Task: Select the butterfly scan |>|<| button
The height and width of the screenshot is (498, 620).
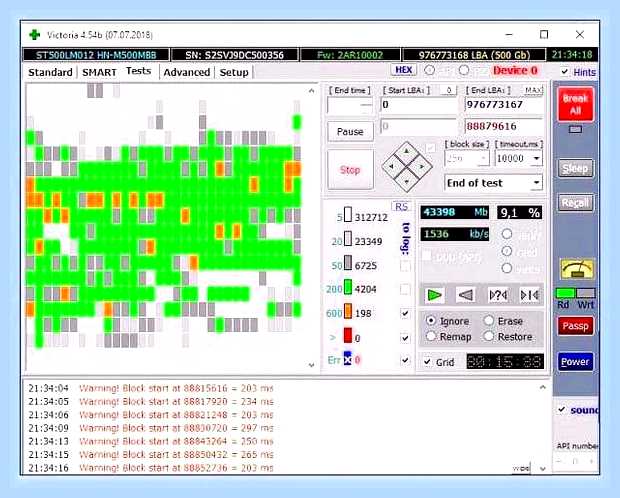Action: [529, 295]
